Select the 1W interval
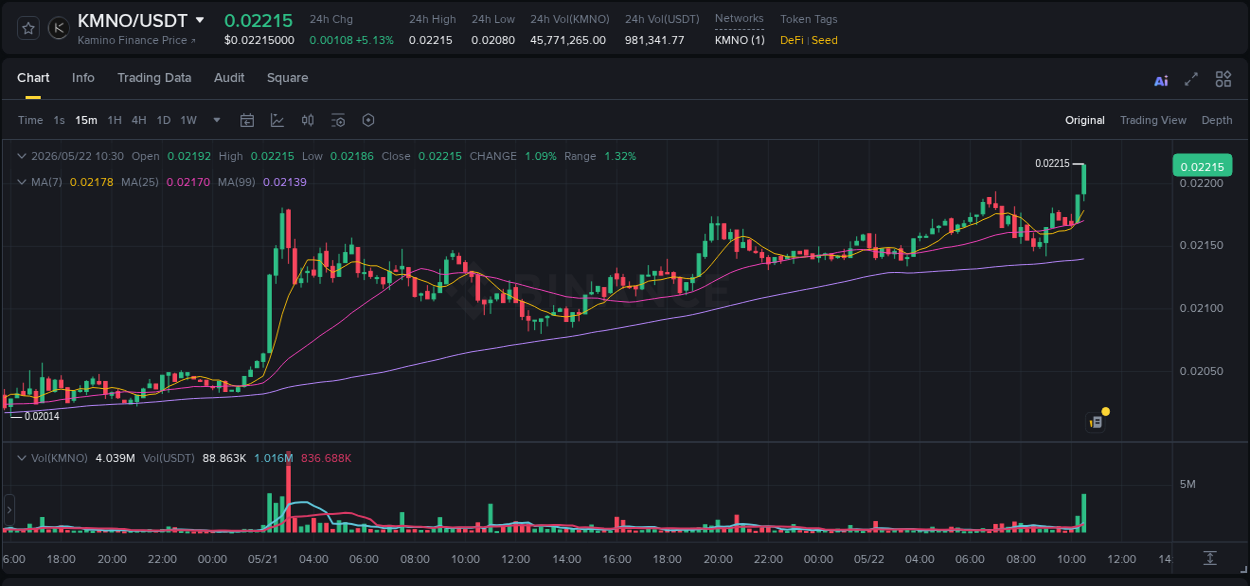The height and width of the screenshot is (586, 1250). pyautogui.click(x=188, y=120)
